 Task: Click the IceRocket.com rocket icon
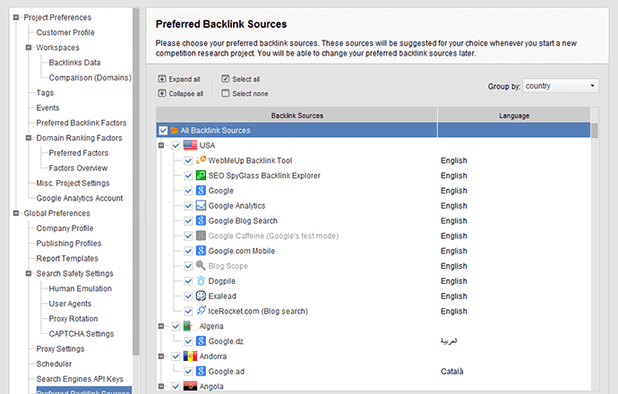click(201, 310)
